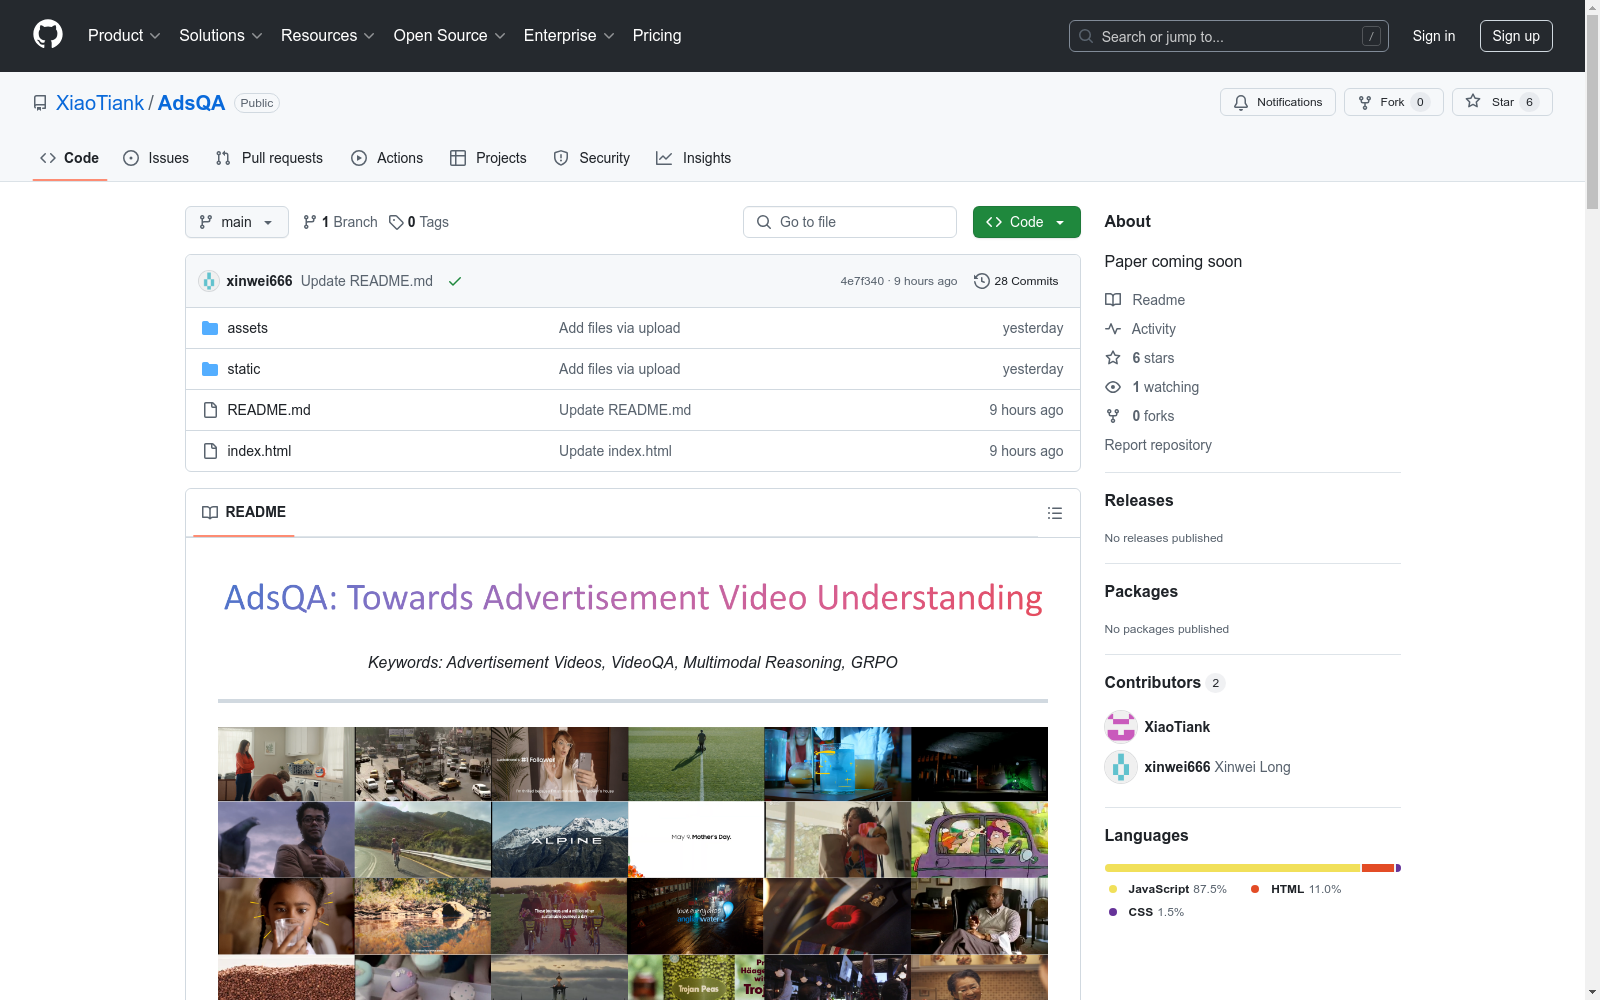This screenshot has height=1000, width=1600.
Task: Open the README.md file name
Action: 269,410
